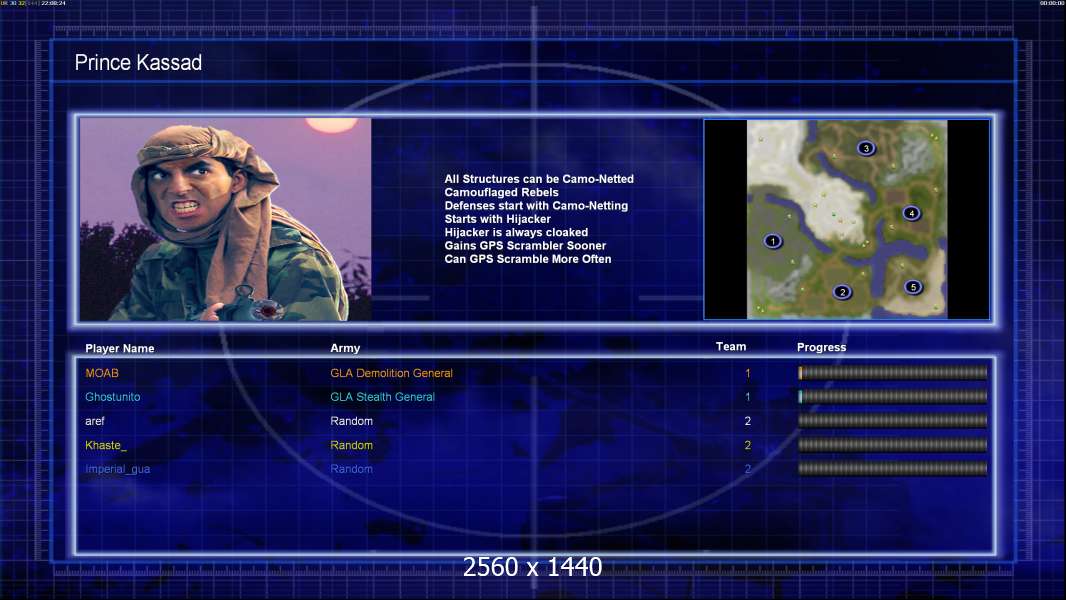
Task: Click Imperial_gua's Random army entry
Action: tap(351, 469)
